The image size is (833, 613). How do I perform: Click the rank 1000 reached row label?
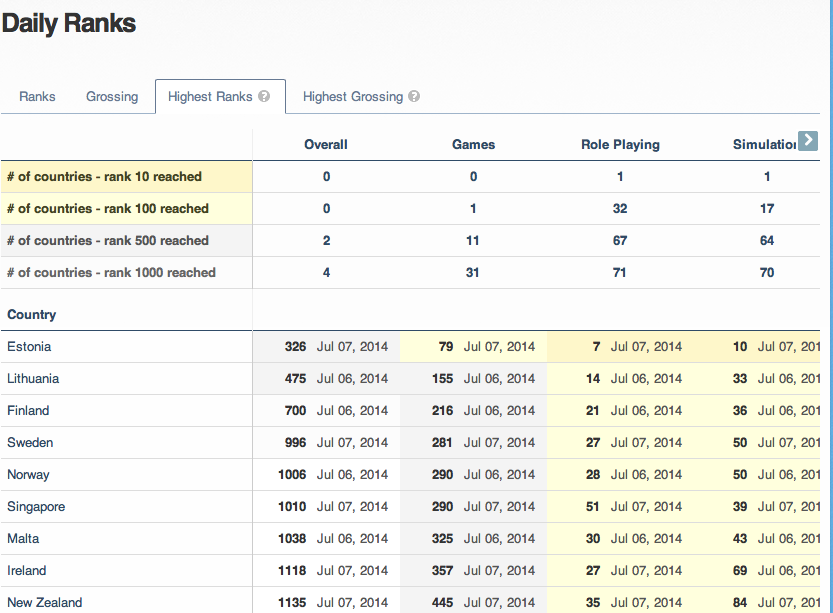(111, 273)
